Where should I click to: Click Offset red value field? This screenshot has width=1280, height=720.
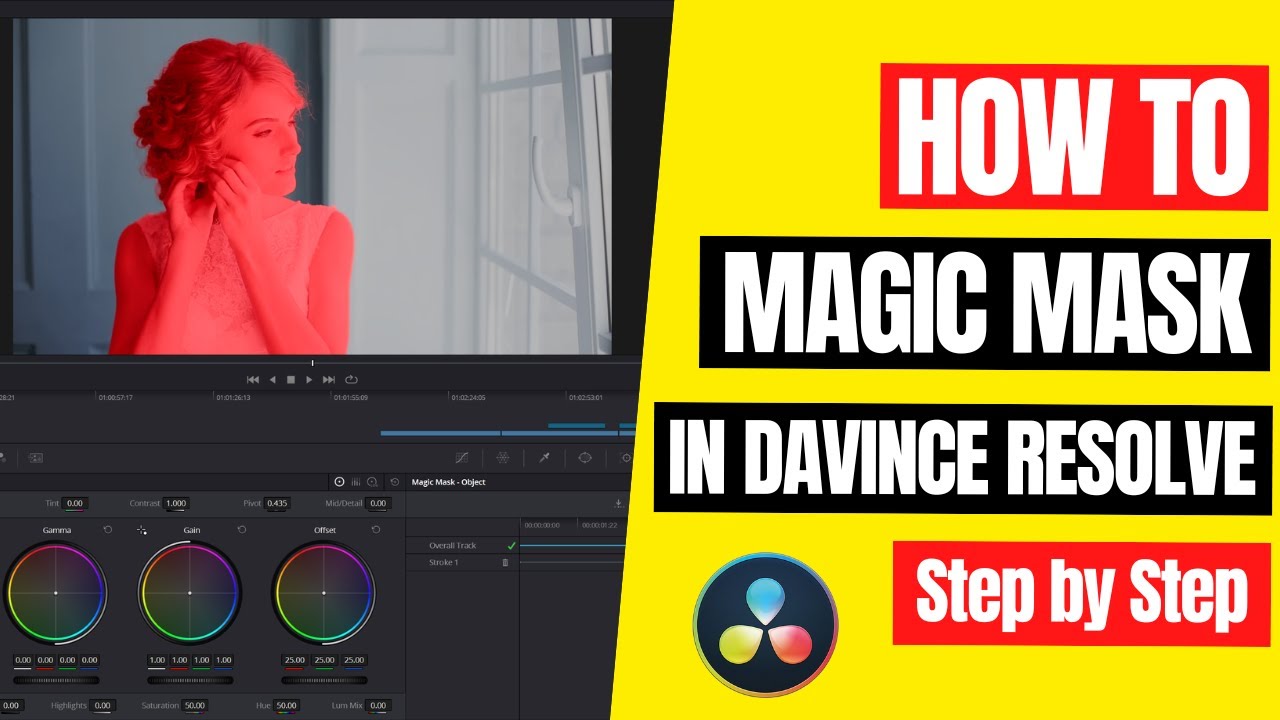click(295, 660)
